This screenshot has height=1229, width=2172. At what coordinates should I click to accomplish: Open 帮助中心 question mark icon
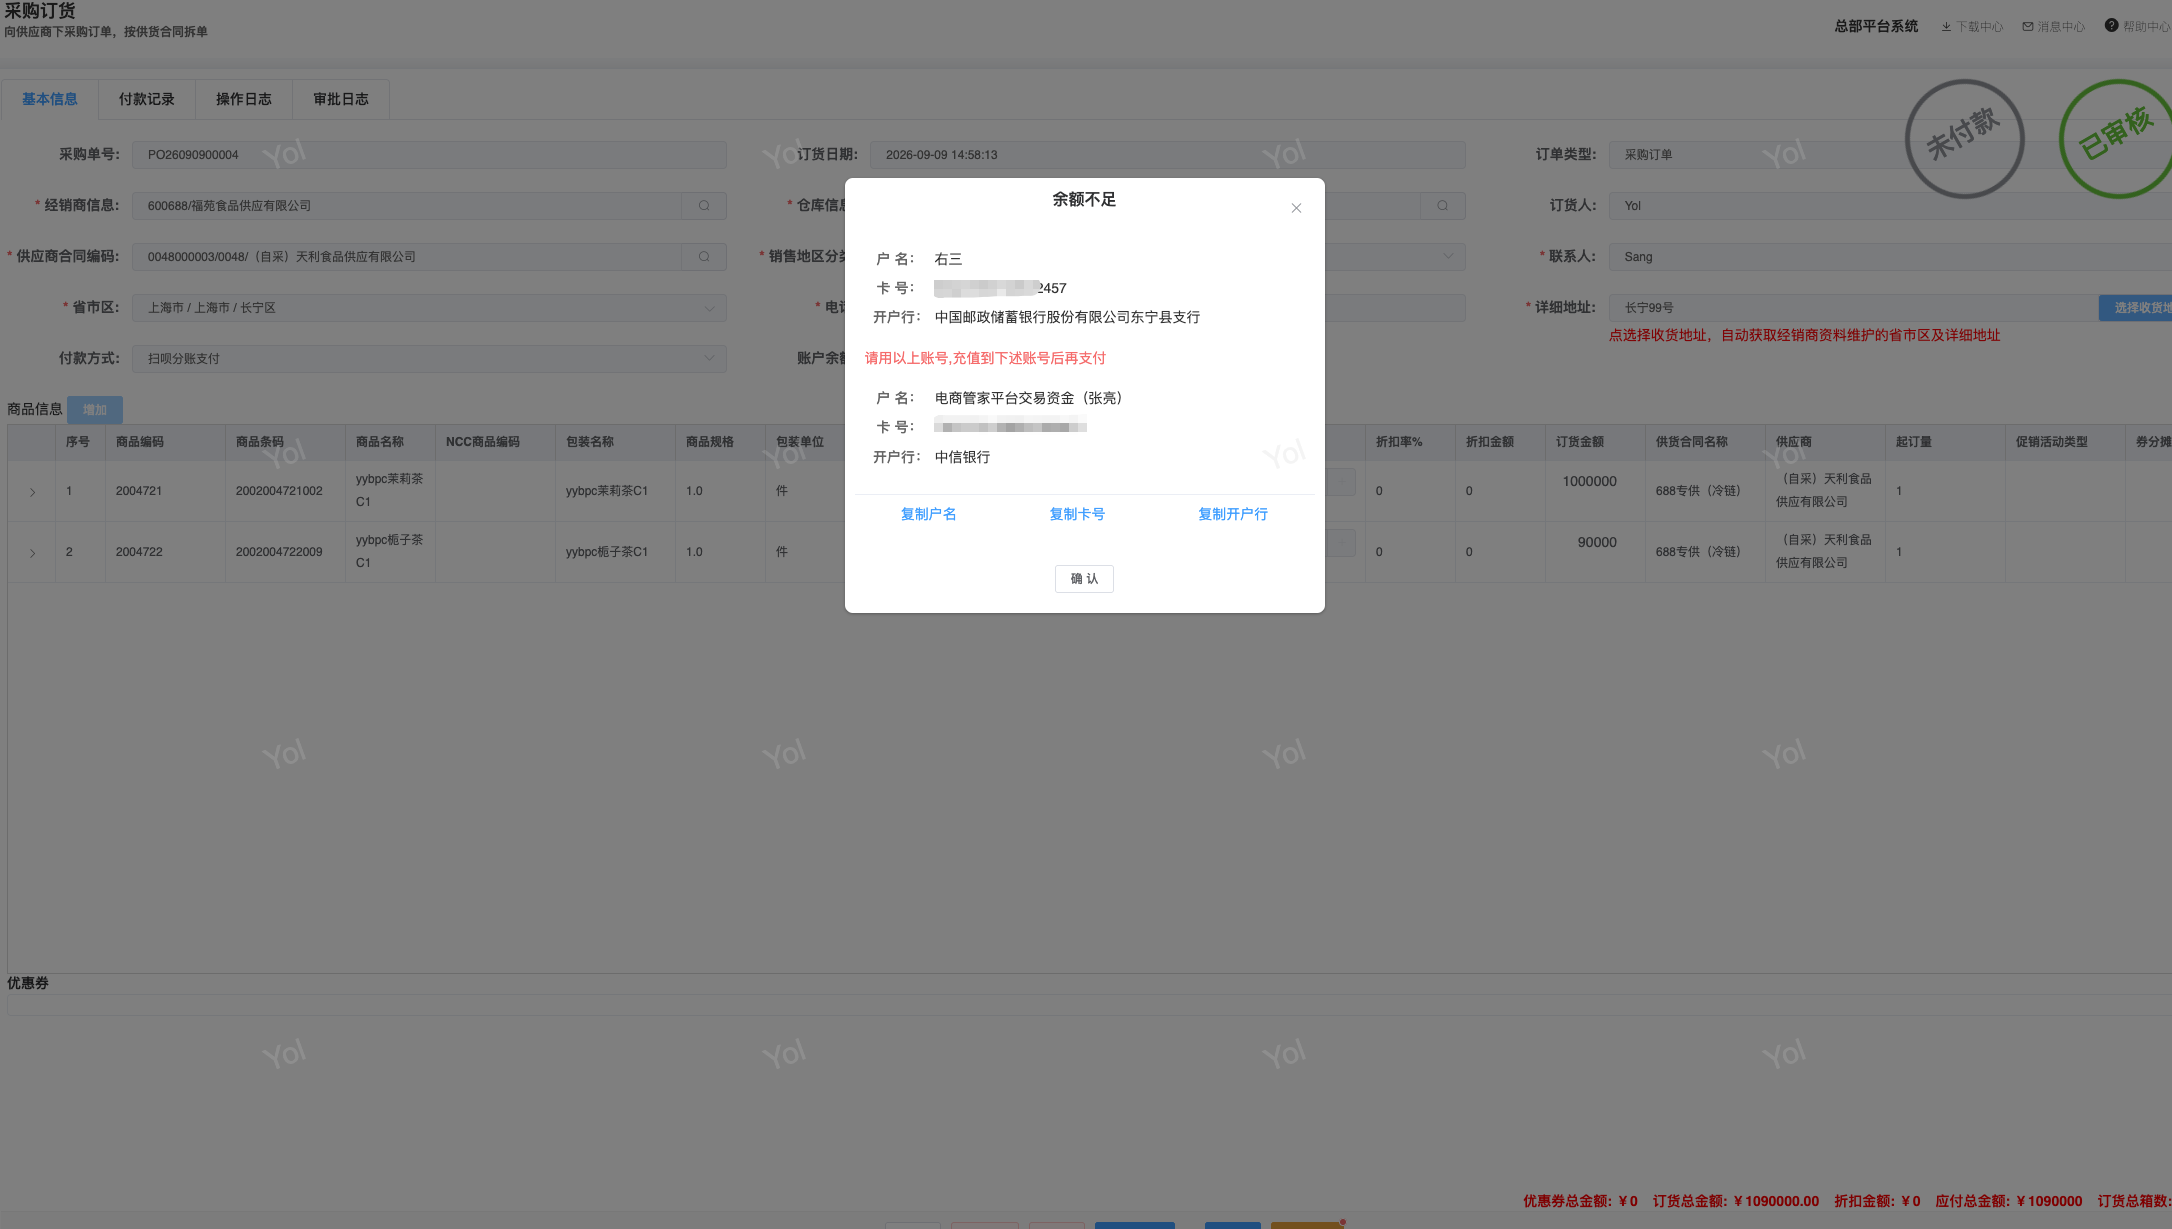point(2111,26)
